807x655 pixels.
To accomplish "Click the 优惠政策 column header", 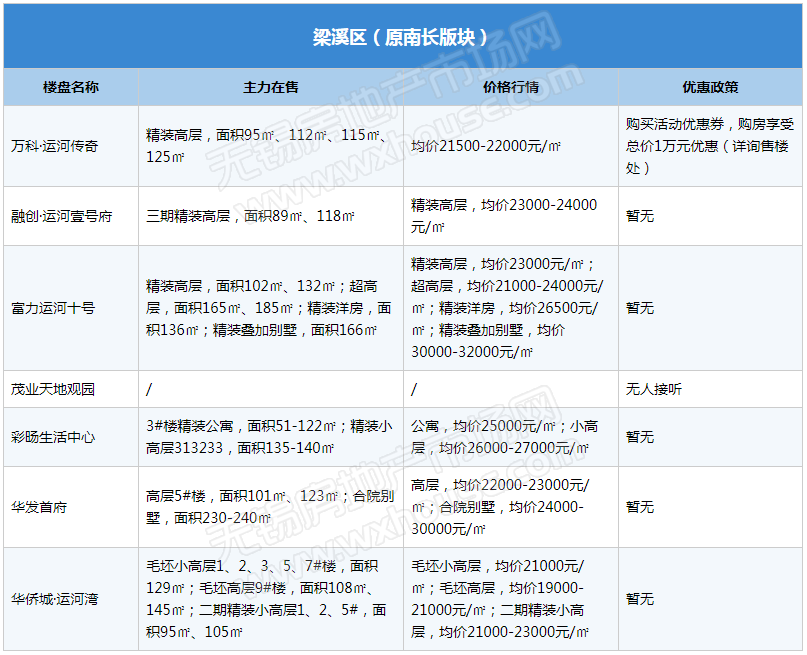I will [x=710, y=87].
